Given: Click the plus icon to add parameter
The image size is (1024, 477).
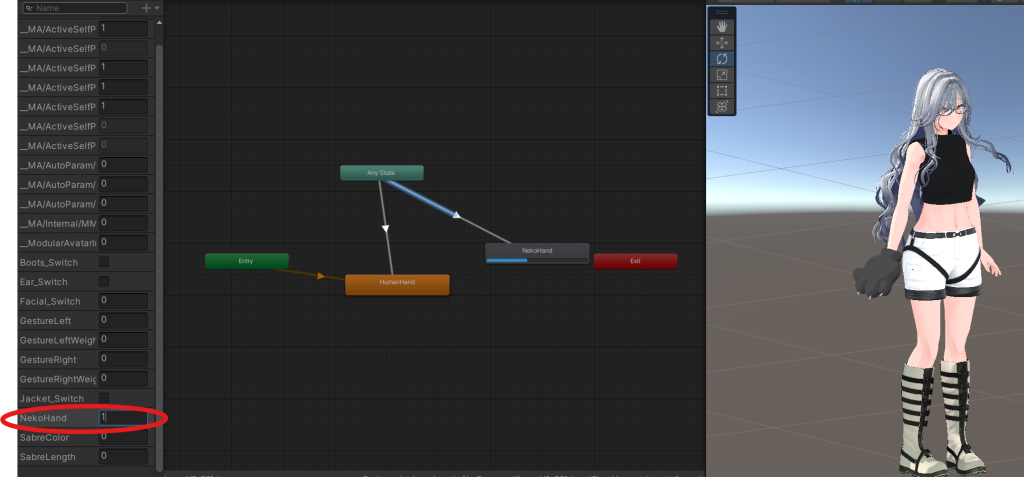Looking at the screenshot, I should [x=146, y=8].
